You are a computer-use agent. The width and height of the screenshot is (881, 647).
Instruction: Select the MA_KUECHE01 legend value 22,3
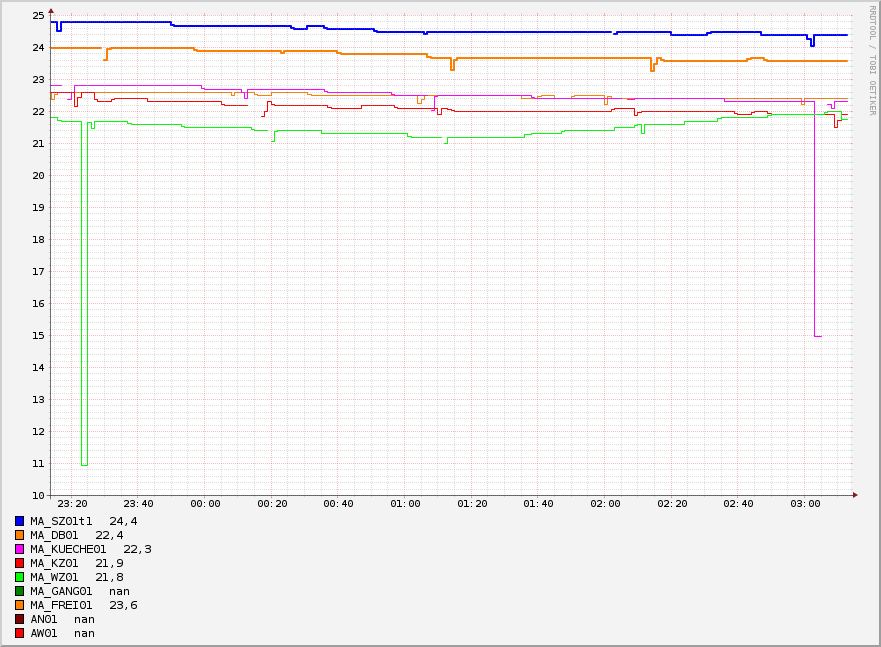click(137, 549)
